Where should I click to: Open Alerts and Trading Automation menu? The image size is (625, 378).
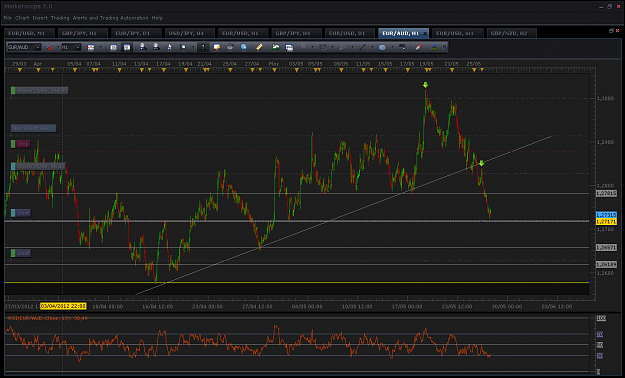[110, 18]
